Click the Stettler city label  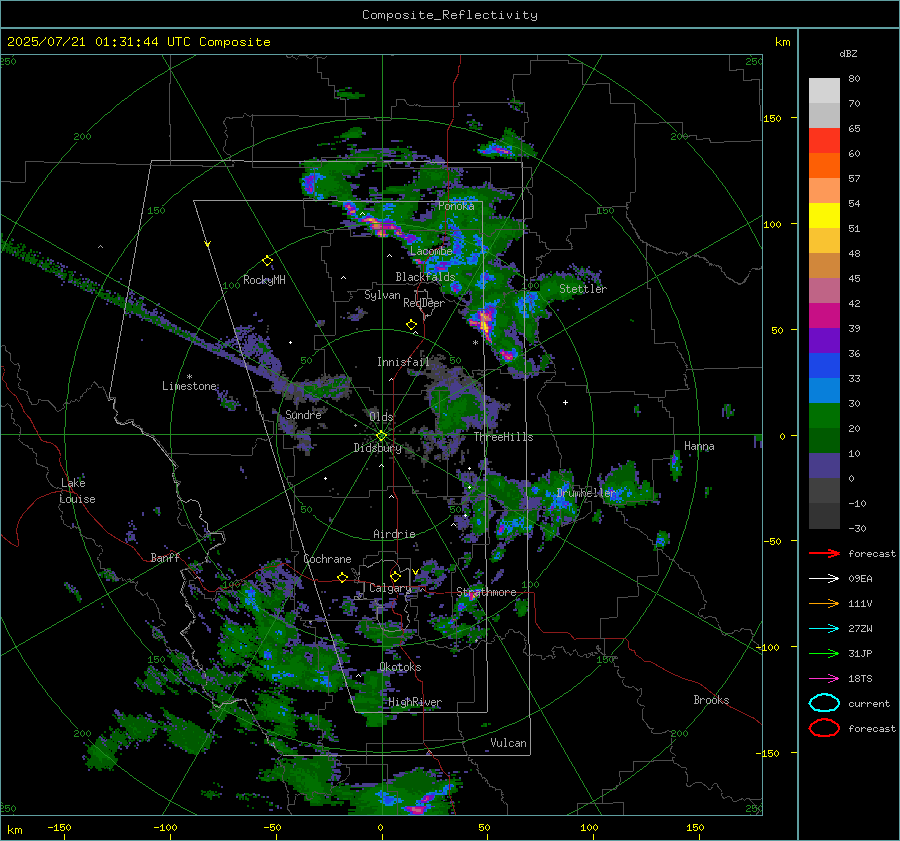583,289
